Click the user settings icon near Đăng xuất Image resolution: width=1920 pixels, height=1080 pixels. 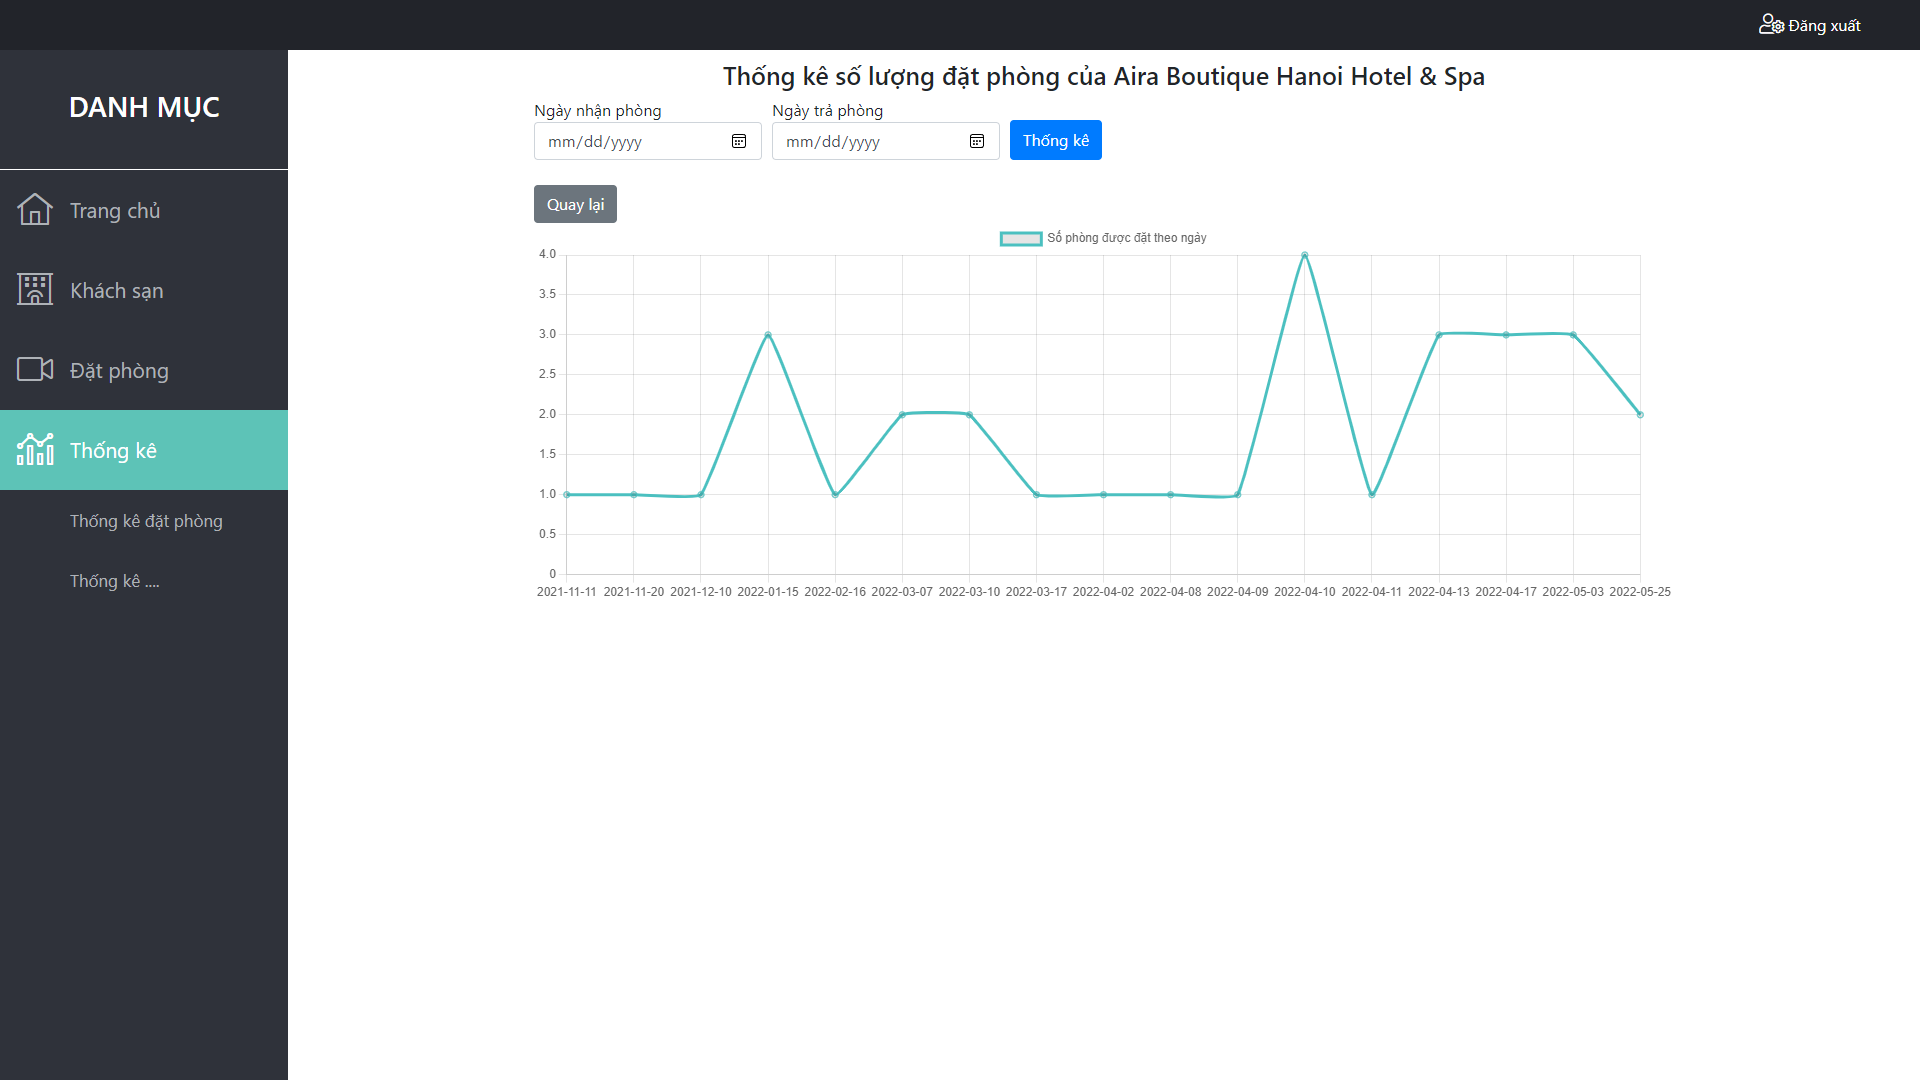click(1771, 25)
